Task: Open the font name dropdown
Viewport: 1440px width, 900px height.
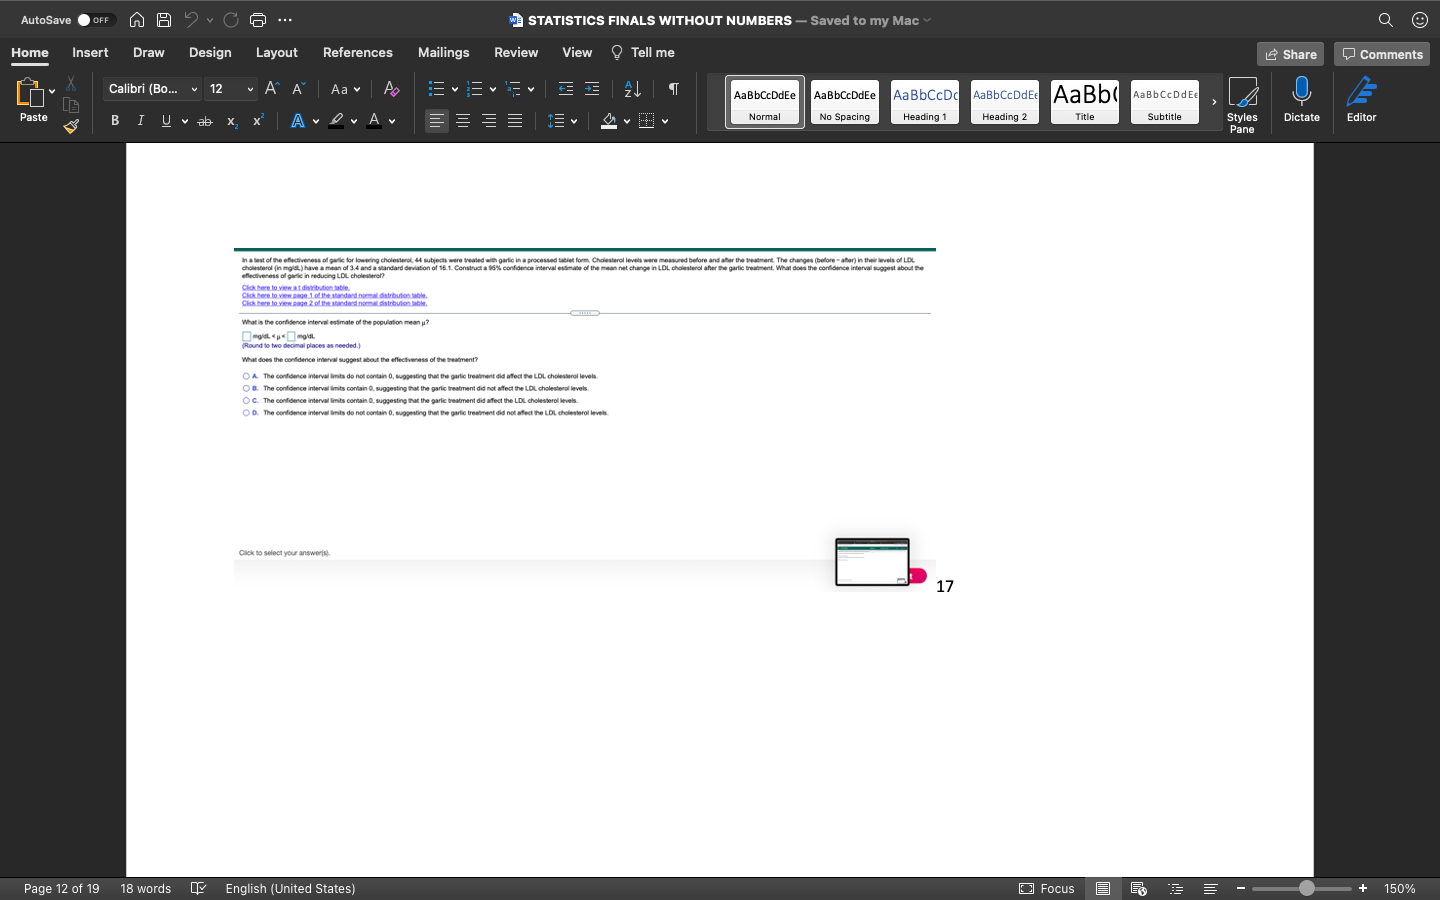Action: 194,89
